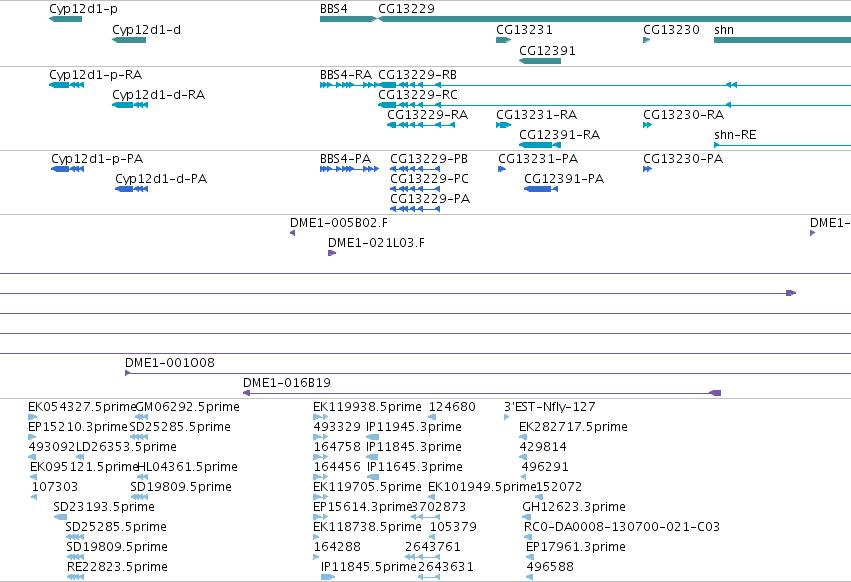Select the Cyp12d1-d gene feature
The image size is (851, 582).
tap(129, 40)
